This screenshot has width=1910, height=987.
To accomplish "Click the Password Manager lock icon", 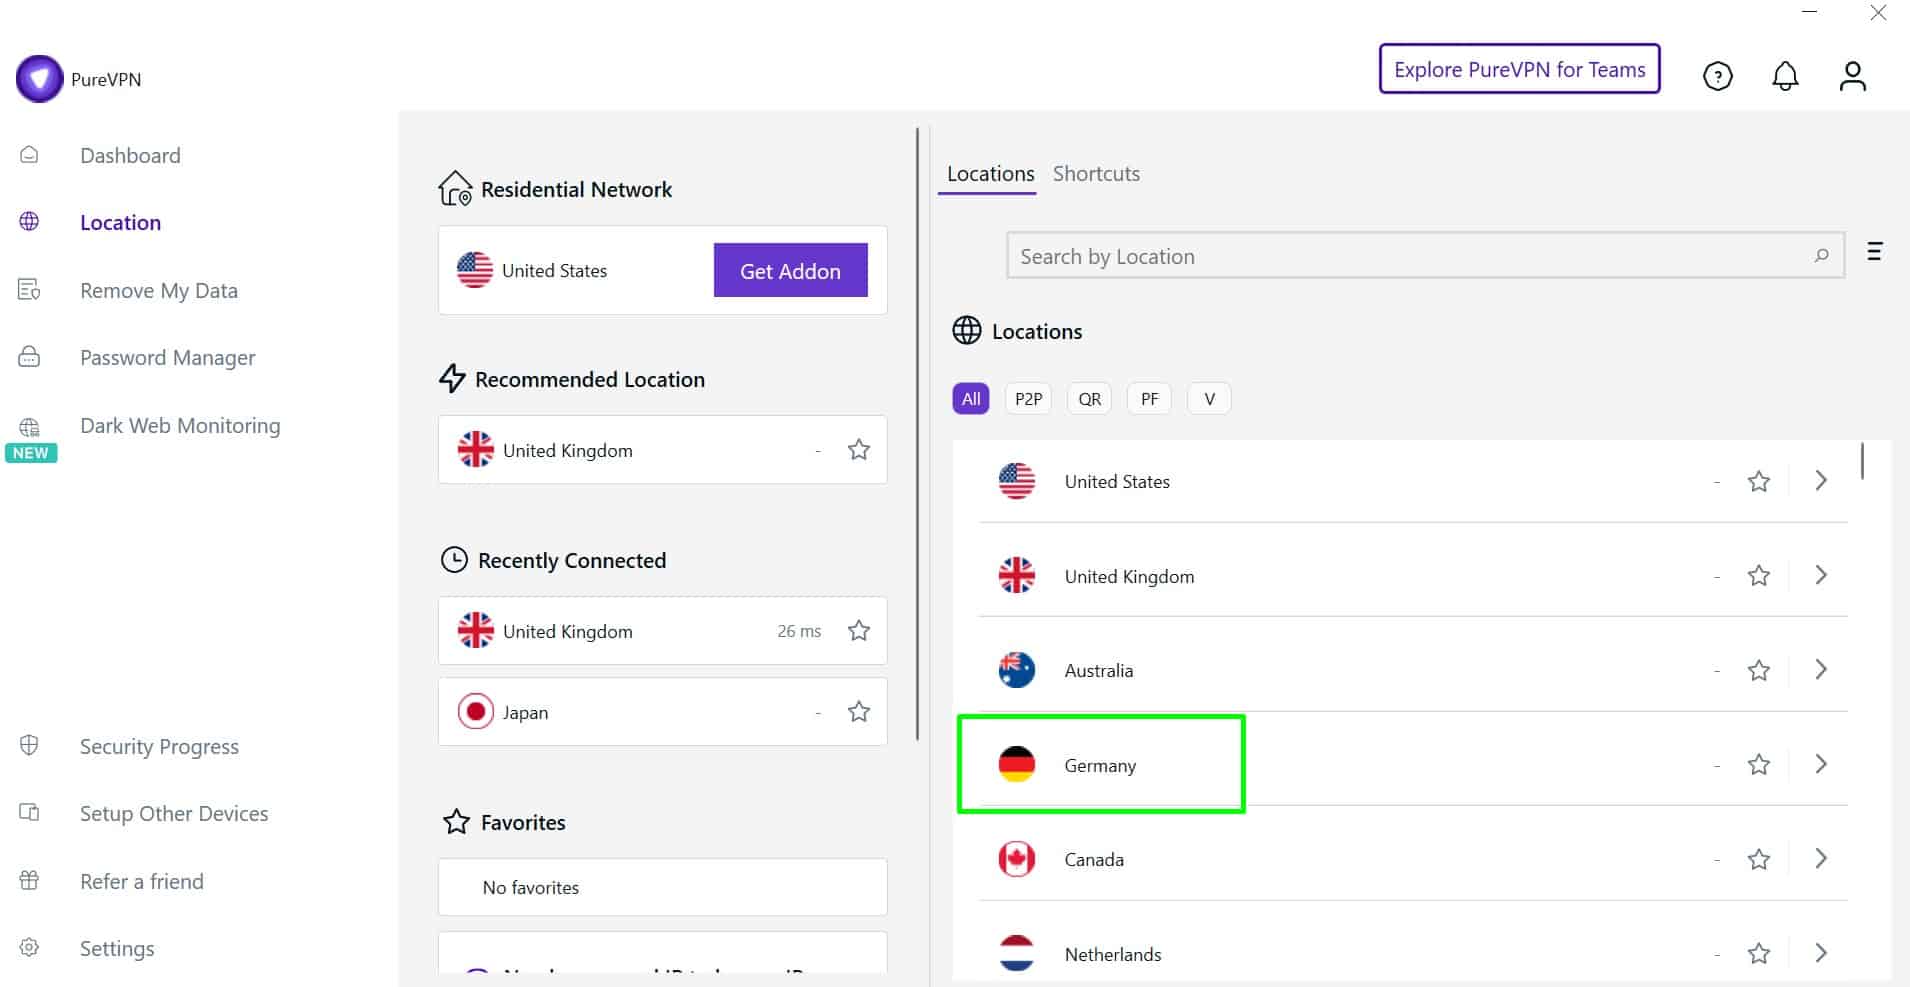I will point(29,357).
